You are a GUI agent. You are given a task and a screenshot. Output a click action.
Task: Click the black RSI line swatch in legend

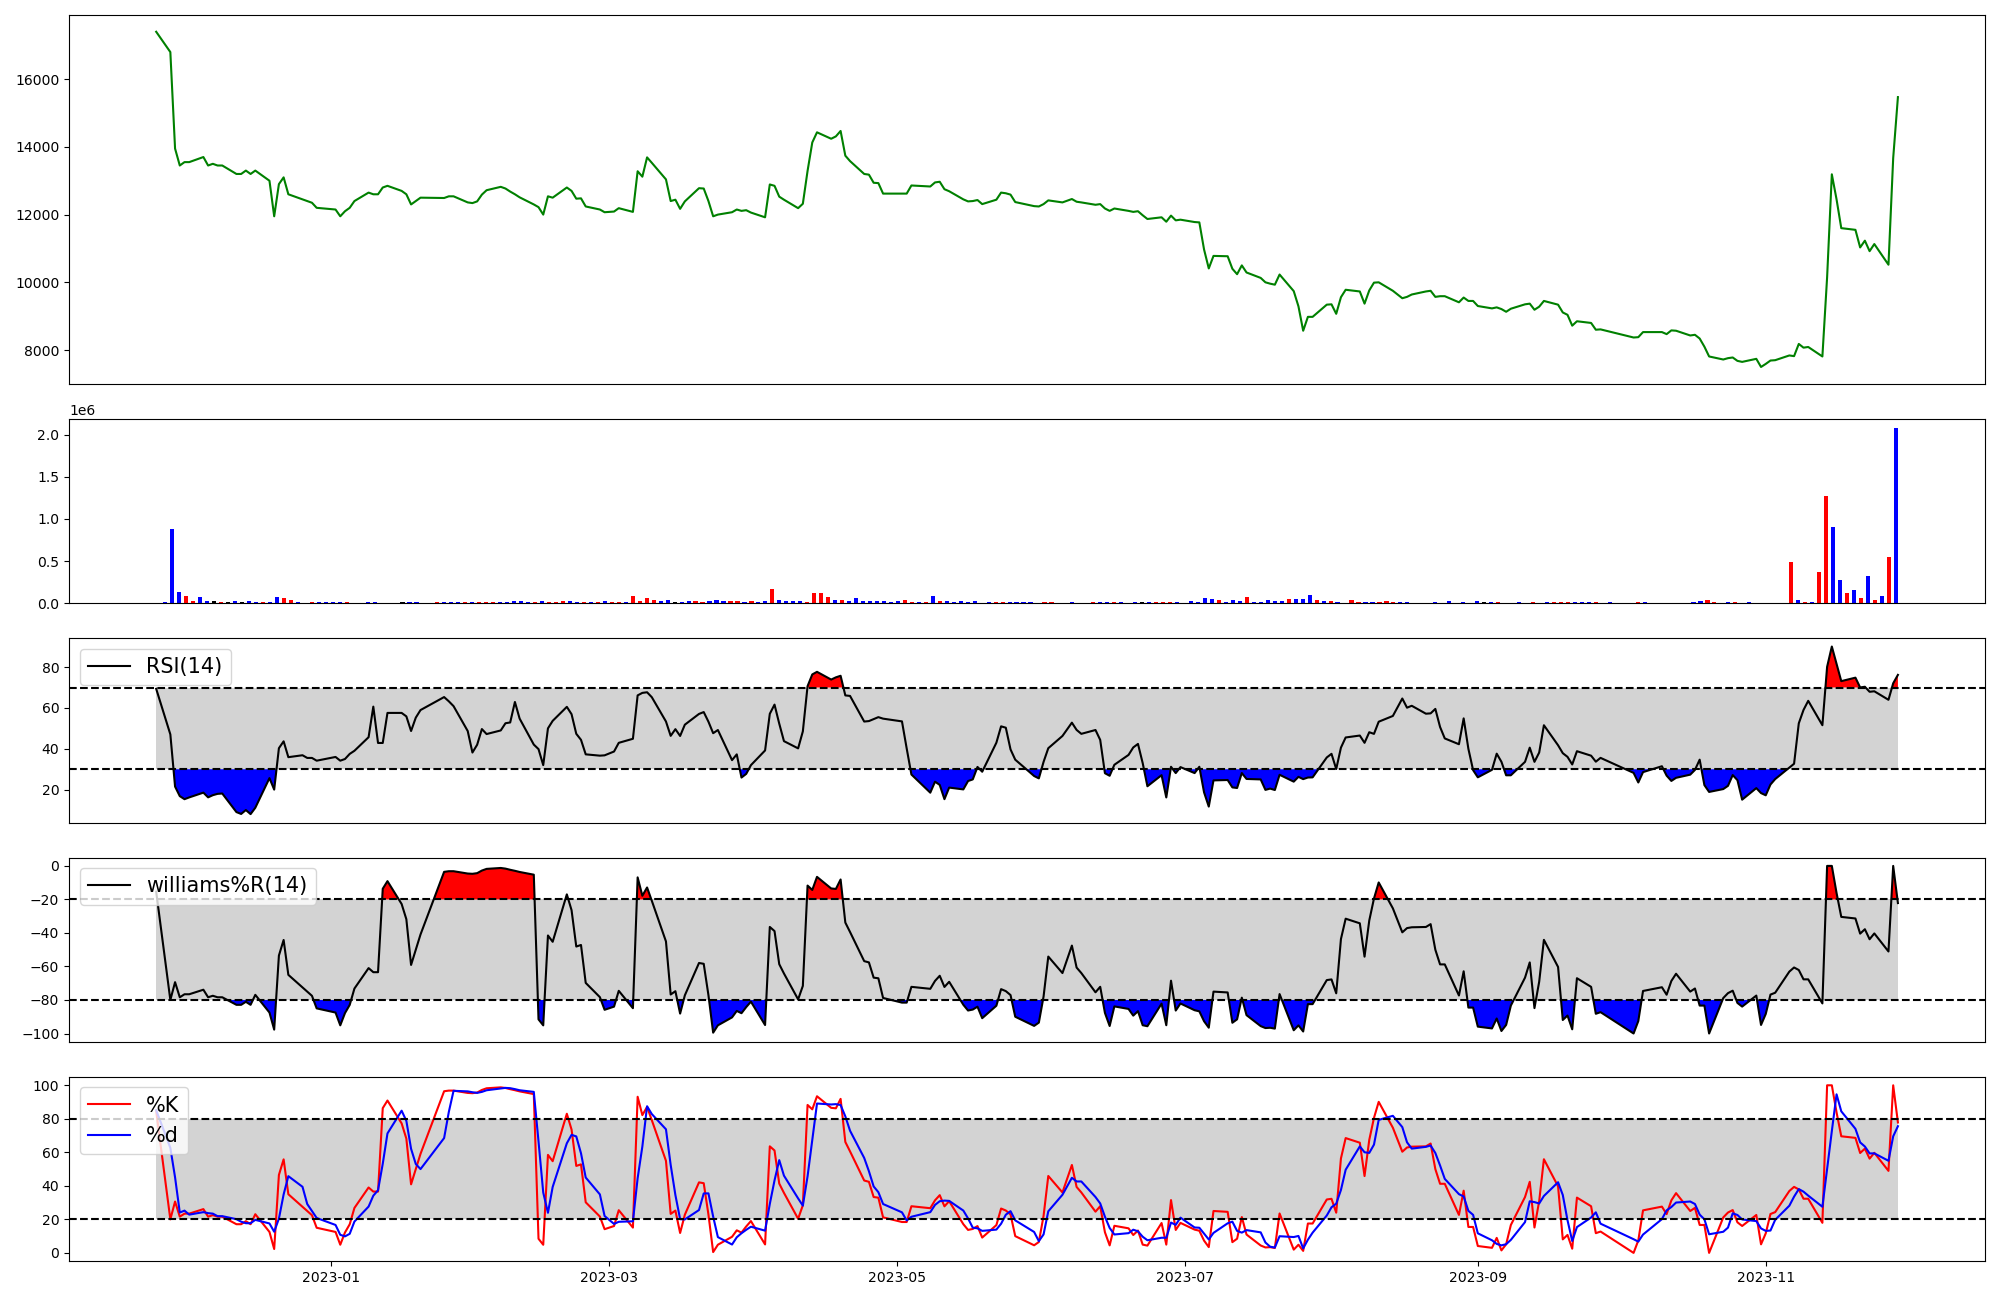pos(109,666)
